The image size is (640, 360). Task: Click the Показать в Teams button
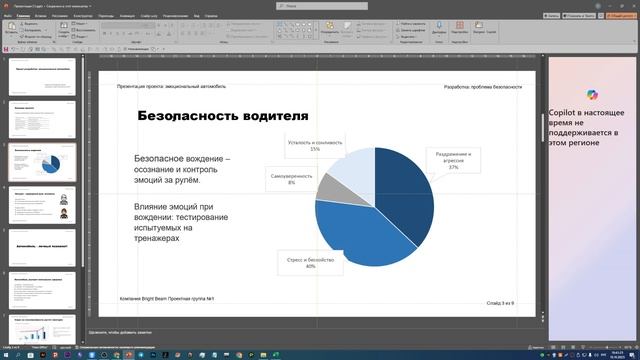579,16
